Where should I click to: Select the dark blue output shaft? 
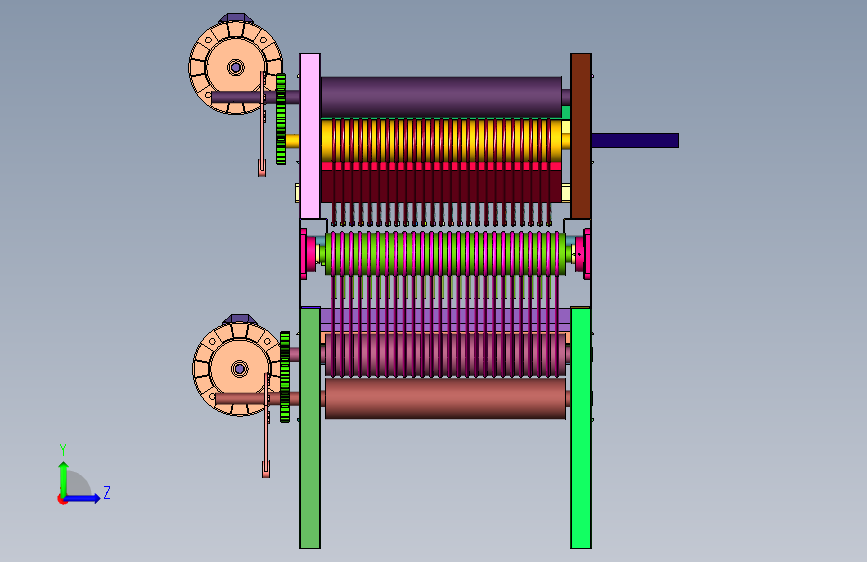635,140
